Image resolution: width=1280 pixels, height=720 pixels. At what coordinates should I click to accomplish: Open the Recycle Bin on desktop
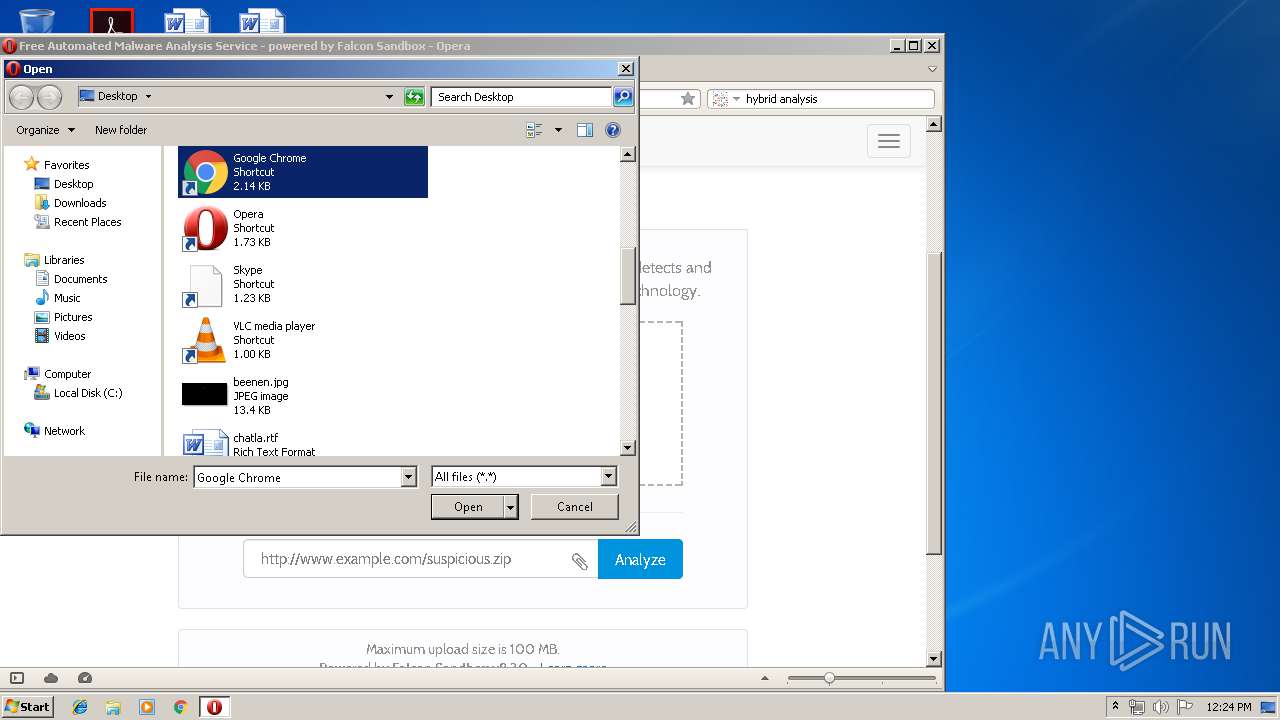37,18
